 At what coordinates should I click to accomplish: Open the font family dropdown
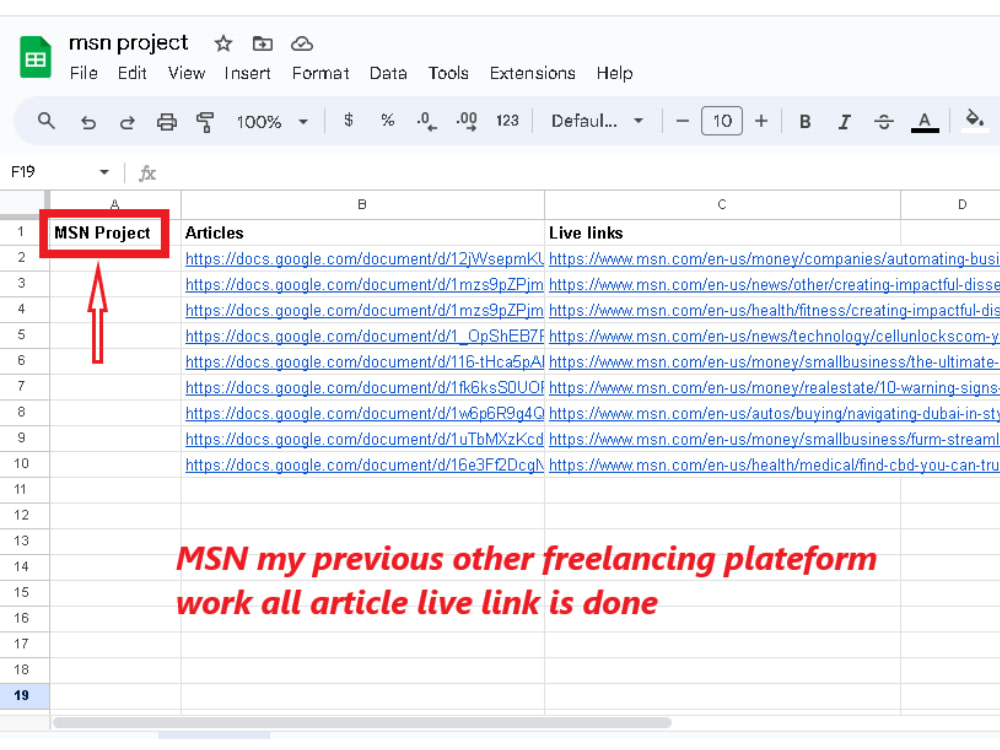point(597,121)
